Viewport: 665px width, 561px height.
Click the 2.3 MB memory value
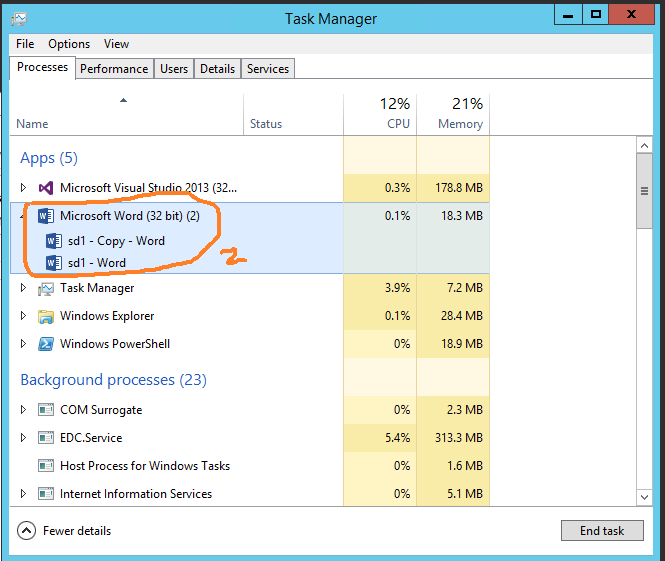click(465, 410)
